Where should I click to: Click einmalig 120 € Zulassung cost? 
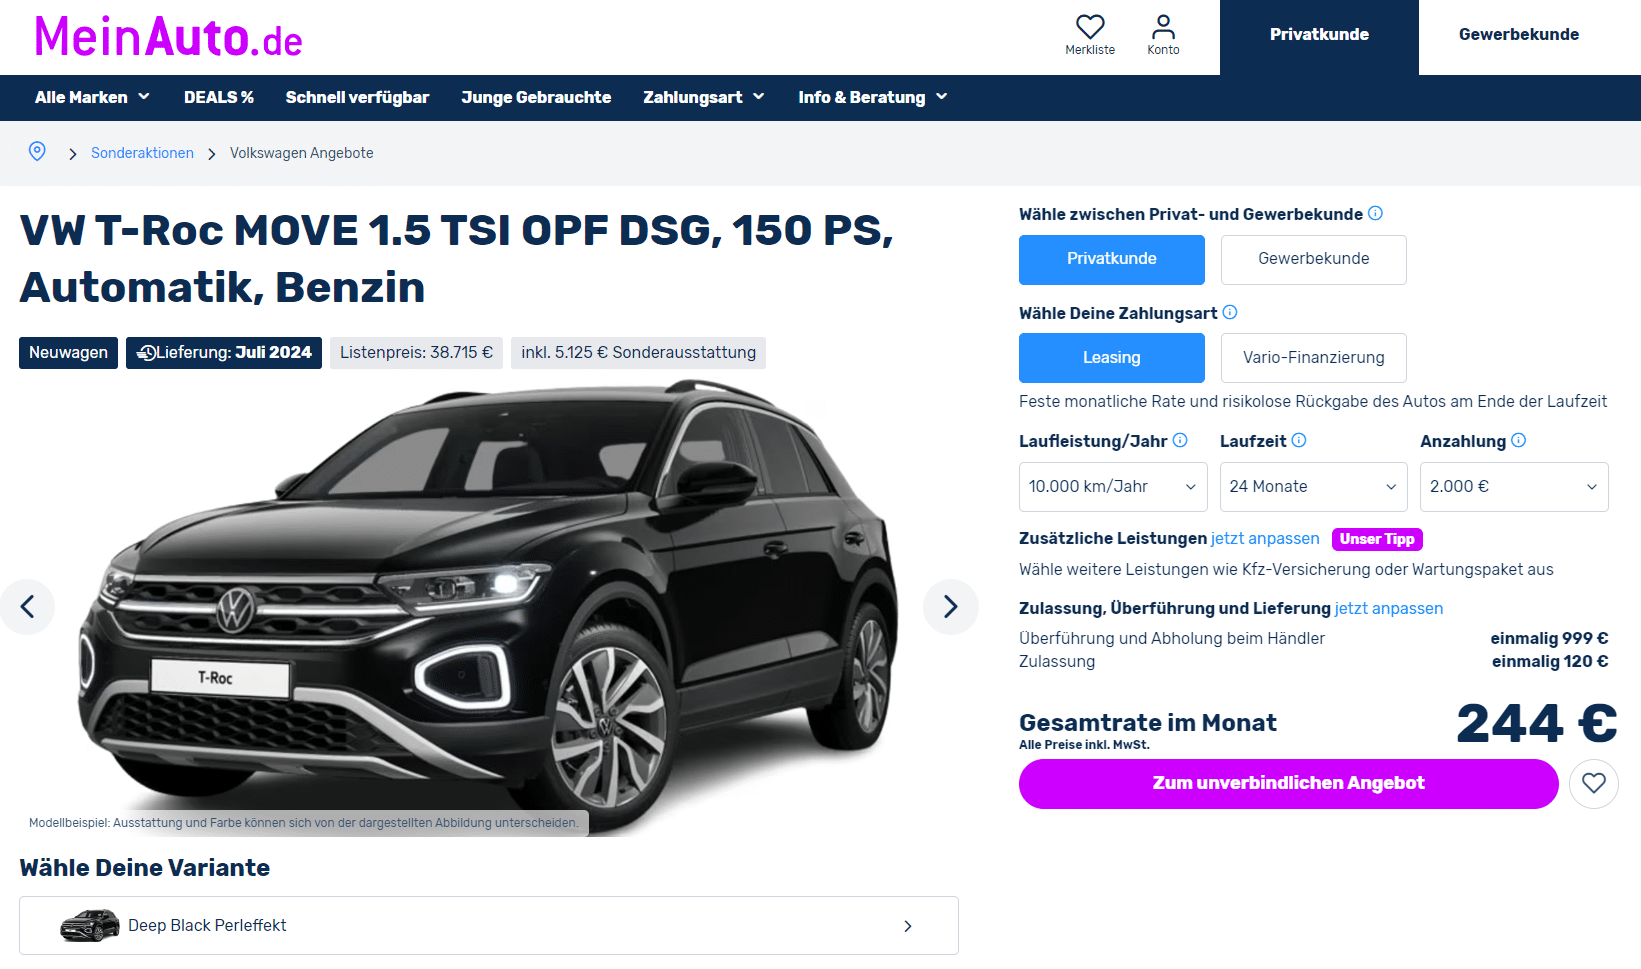1550,662
